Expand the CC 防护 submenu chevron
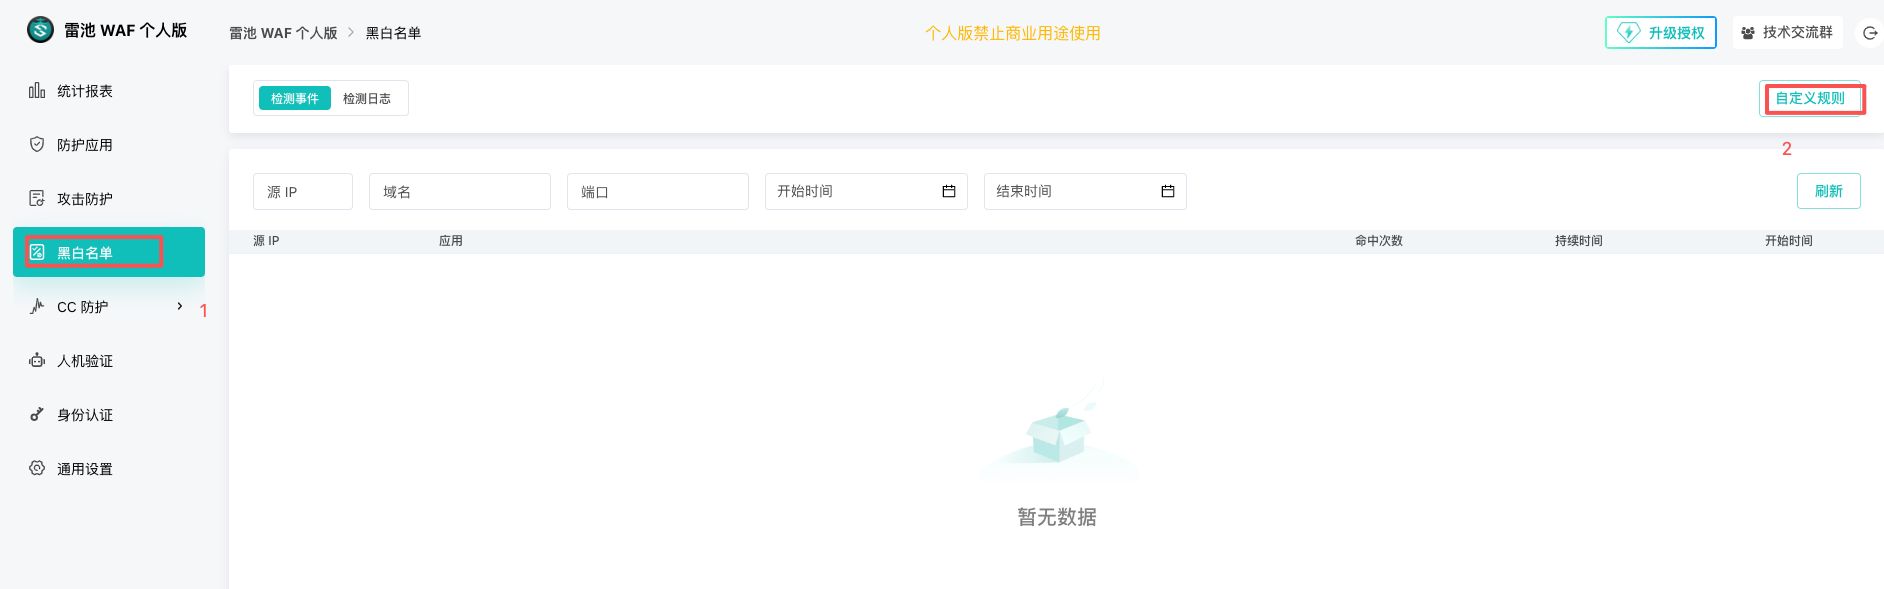Image resolution: width=1884 pixels, height=589 pixels. pyautogui.click(x=180, y=307)
